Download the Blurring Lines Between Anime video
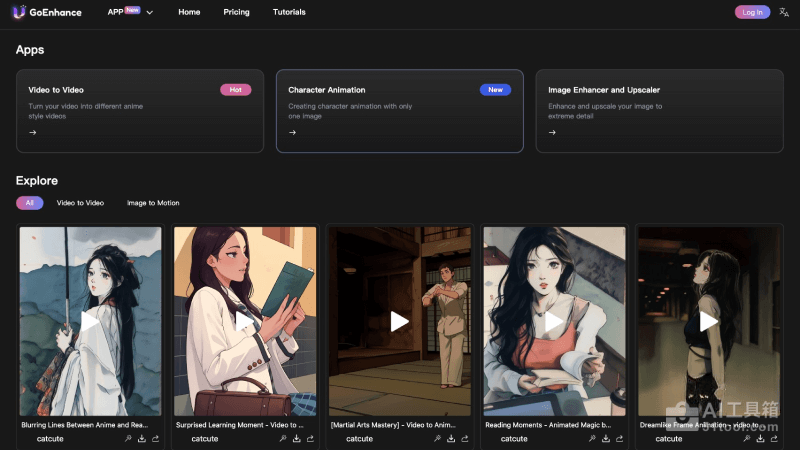Viewport: 800px width, 450px height. pos(142,438)
